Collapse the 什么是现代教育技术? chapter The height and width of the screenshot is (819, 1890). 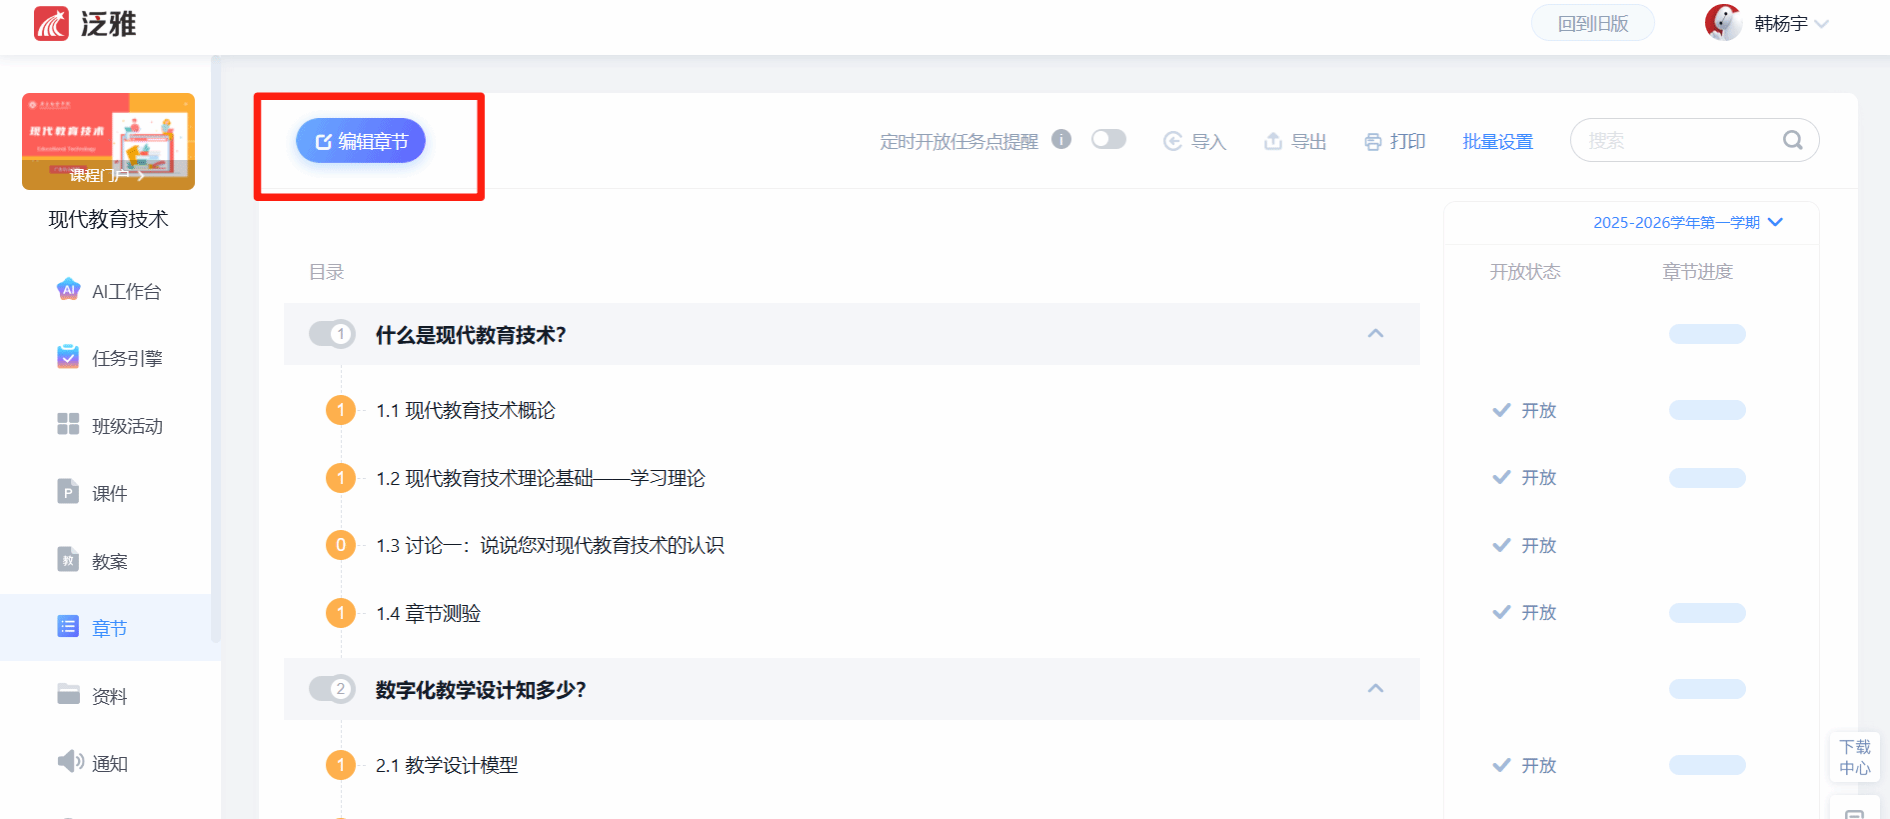pos(1376,333)
